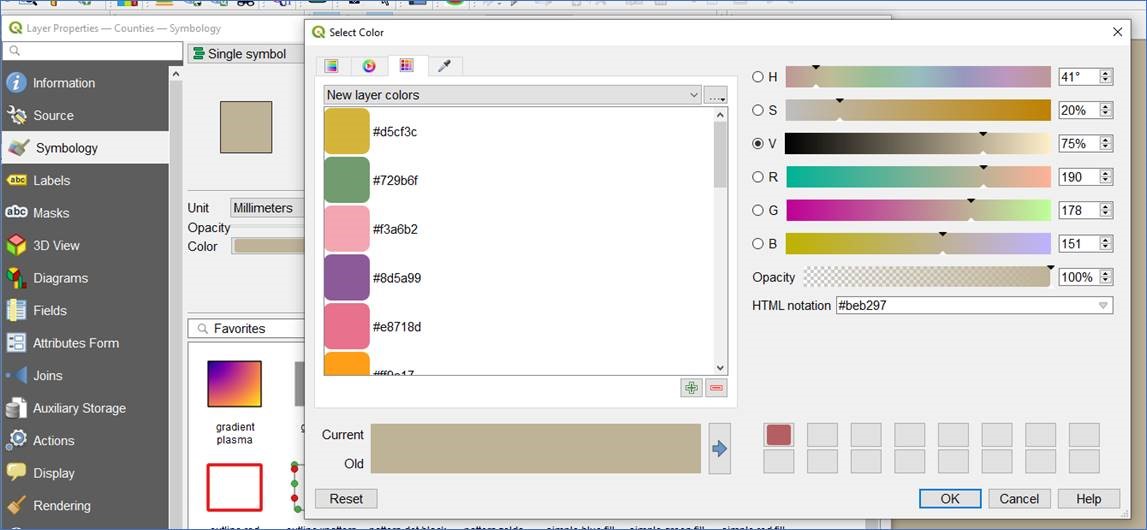Screen dimensions: 1147x530
Task: Select the red saved custom color swatch
Action: click(x=779, y=435)
